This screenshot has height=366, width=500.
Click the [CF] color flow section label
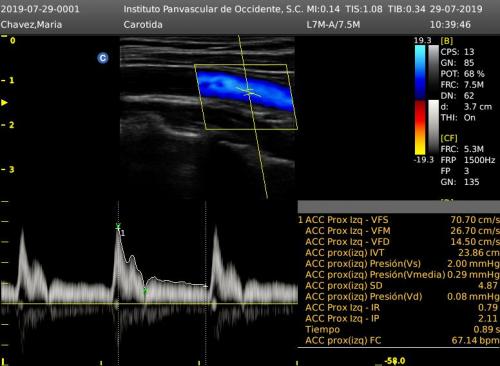[x=449, y=138]
